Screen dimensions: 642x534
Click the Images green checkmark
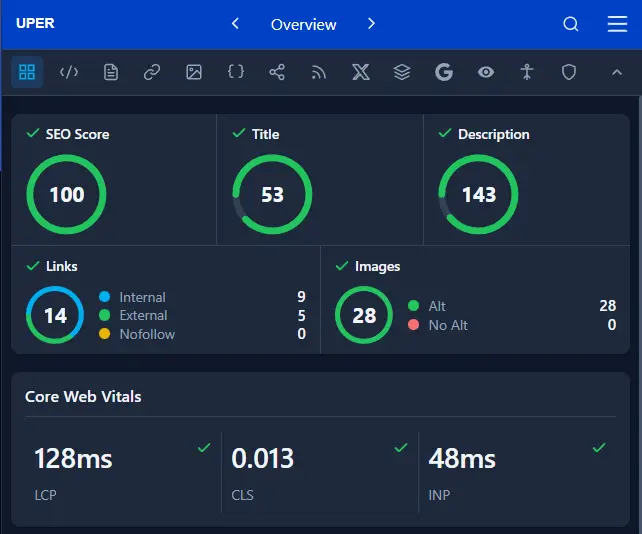tap(341, 266)
